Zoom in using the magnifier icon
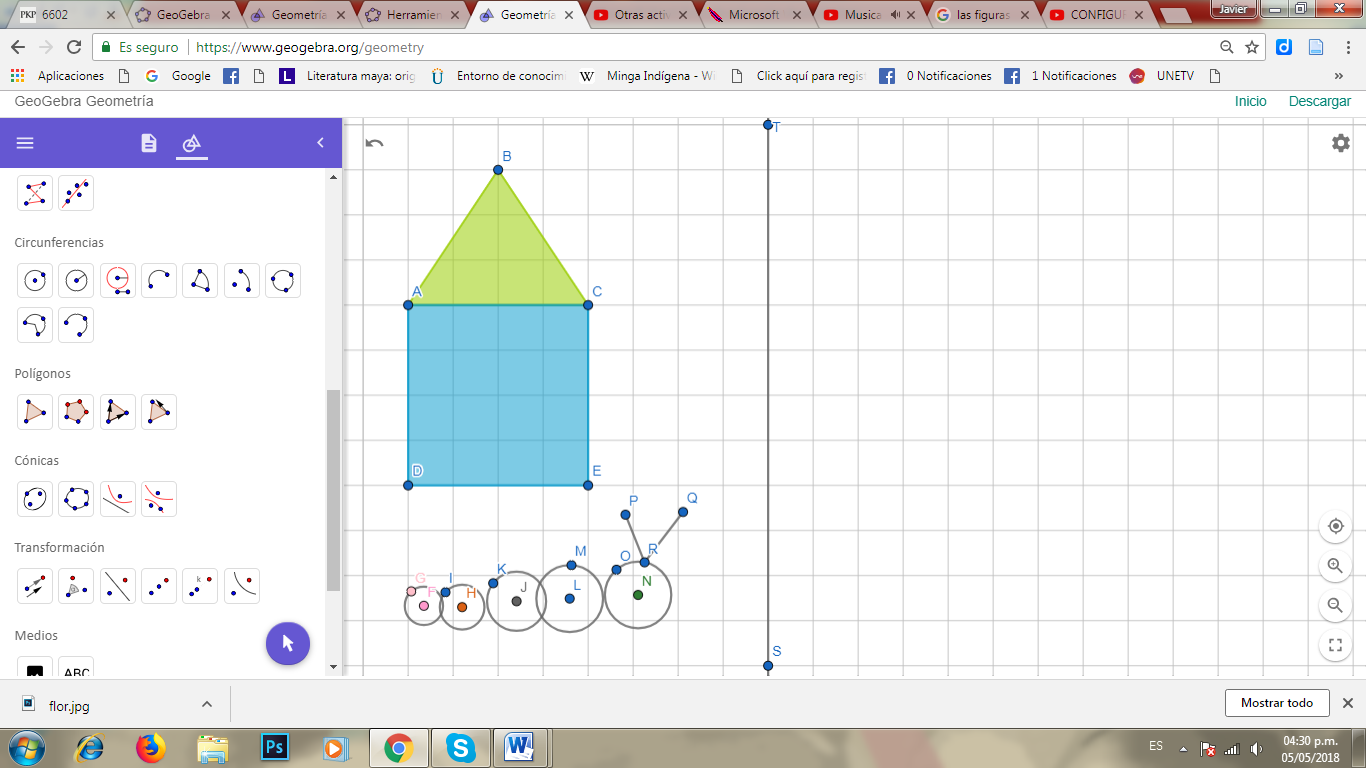1366x768 pixels. pos(1335,565)
